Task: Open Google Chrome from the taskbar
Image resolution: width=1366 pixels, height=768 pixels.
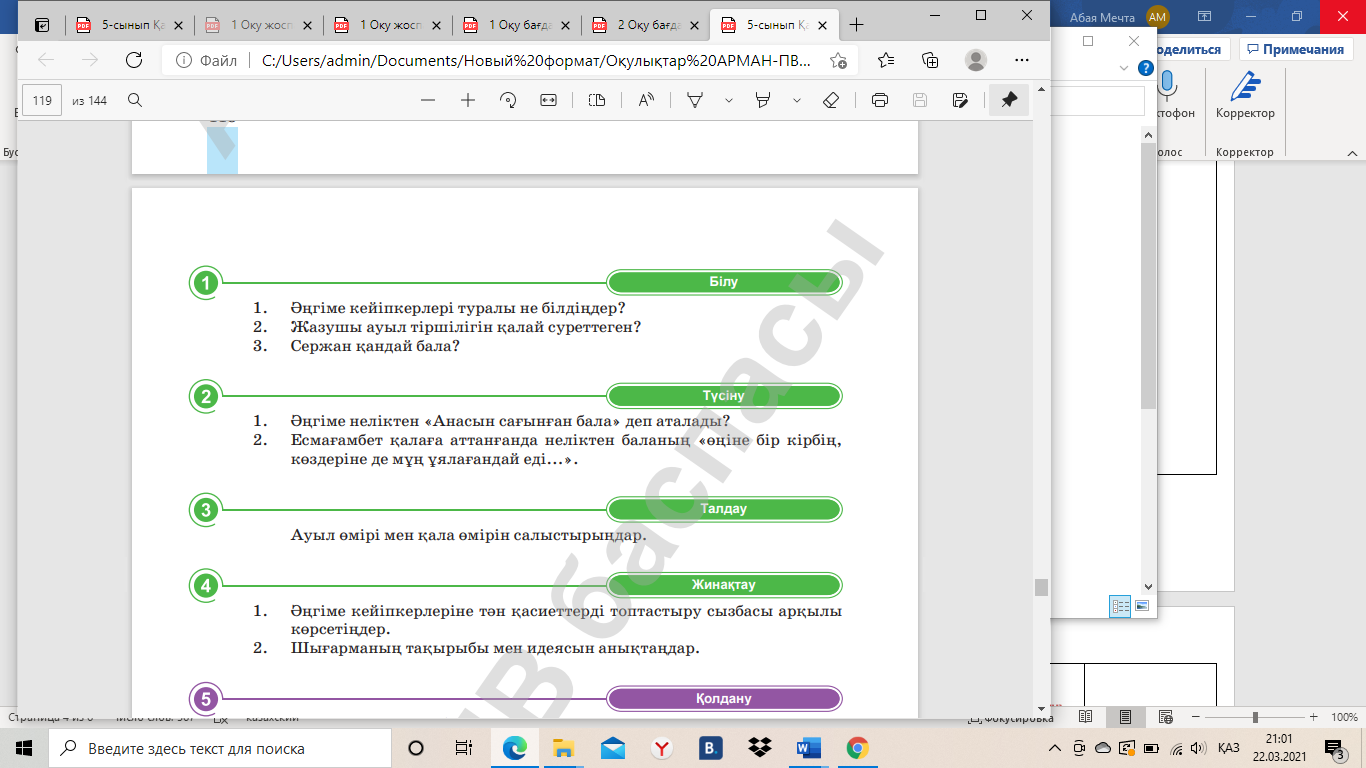Action: point(857,748)
